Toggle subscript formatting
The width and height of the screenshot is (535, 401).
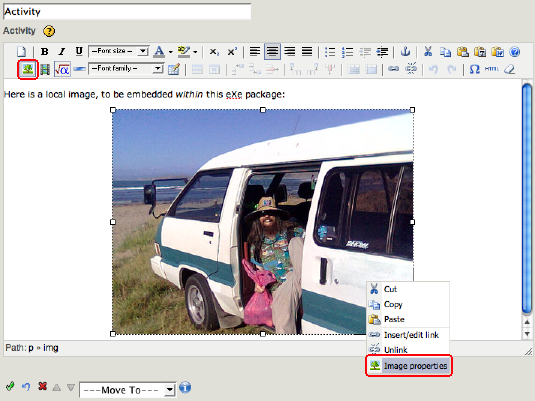214,52
